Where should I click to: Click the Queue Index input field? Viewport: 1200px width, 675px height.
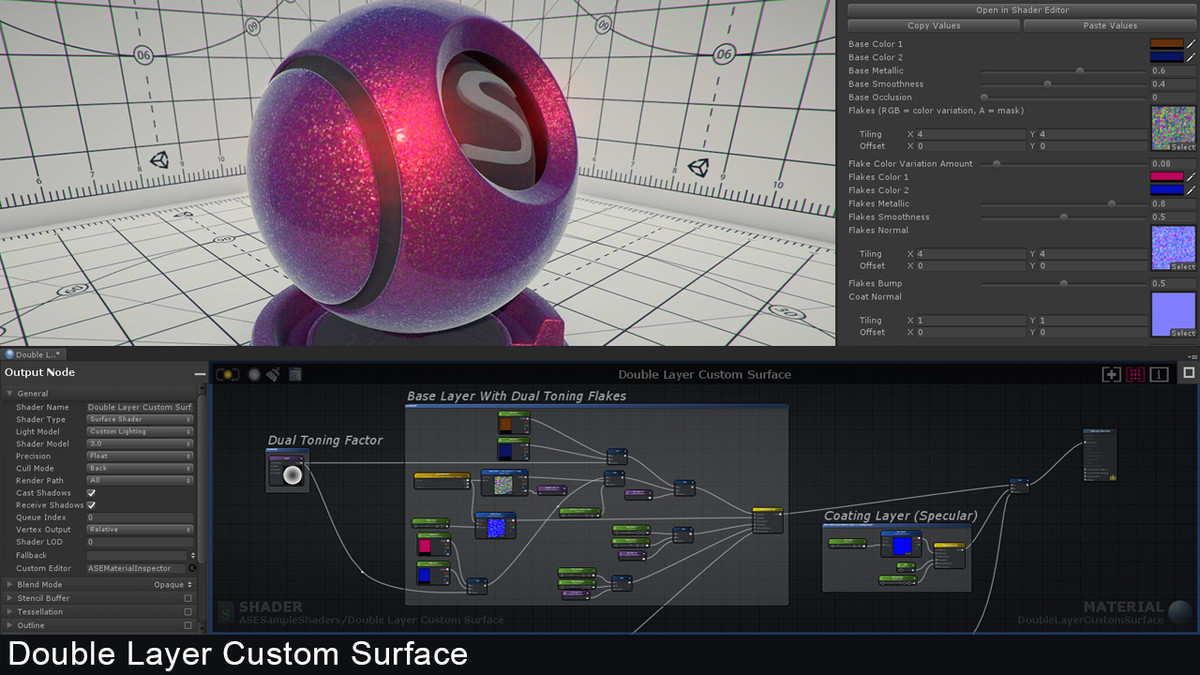tap(140, 517)
